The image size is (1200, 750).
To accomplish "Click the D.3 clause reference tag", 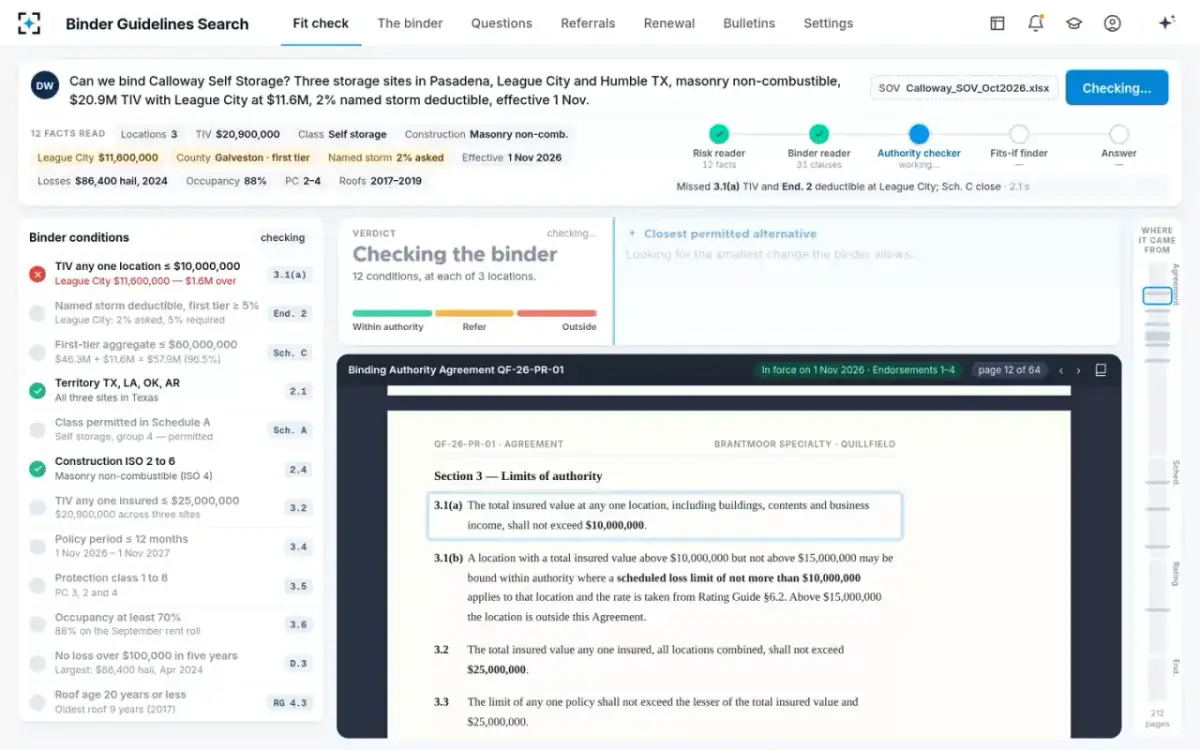I will tap(298, 664).
